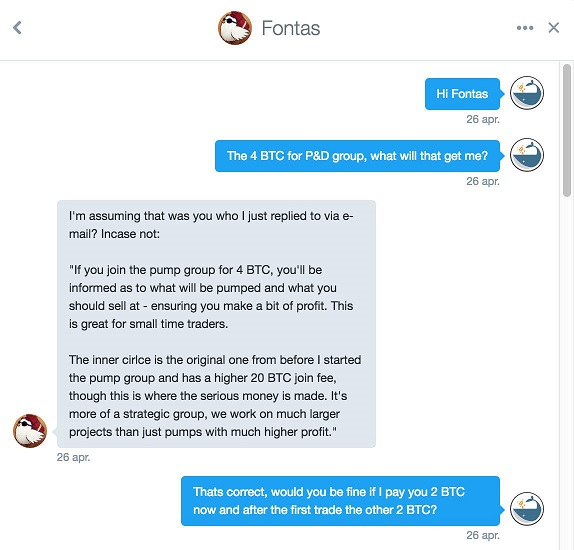This screenshot has width=574, height=550.
Task: Click Fontas bird avatar in the header
Action: pyautogui.click(x=235, y=28)
